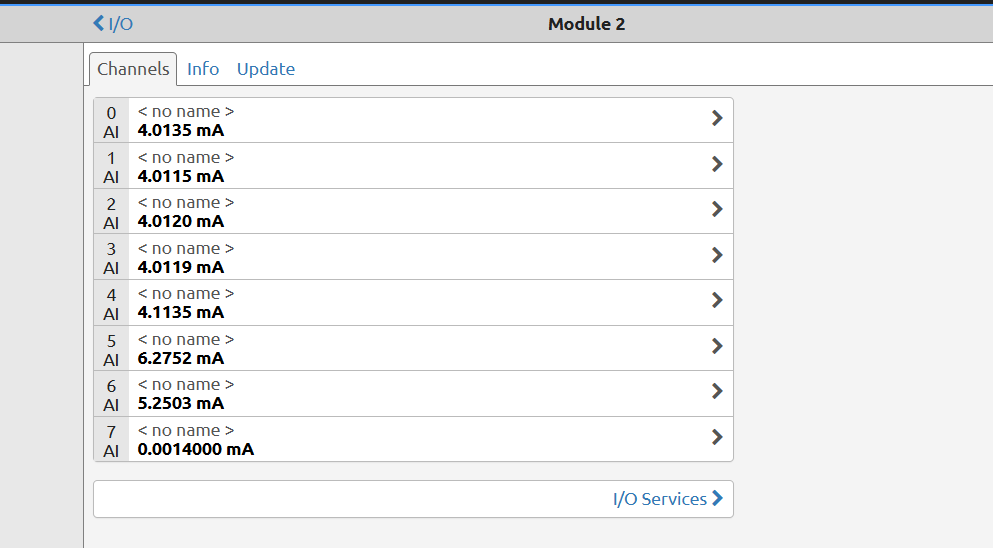Open channel reading 4.0135 mA

[x=181, y=130]
